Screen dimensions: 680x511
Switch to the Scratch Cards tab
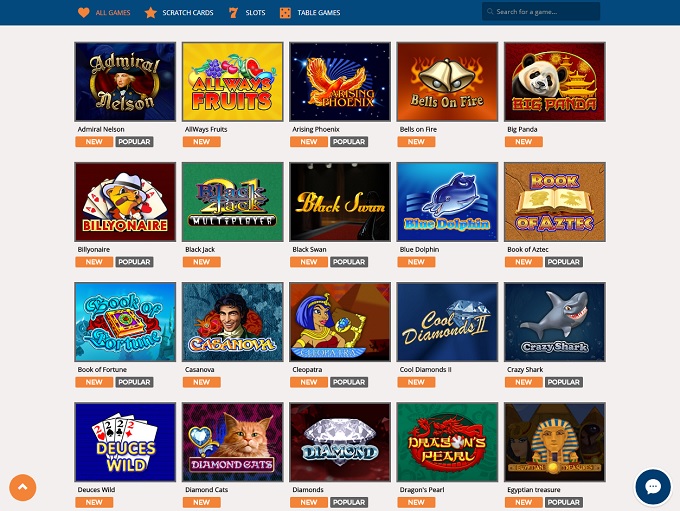coord(188,13)
